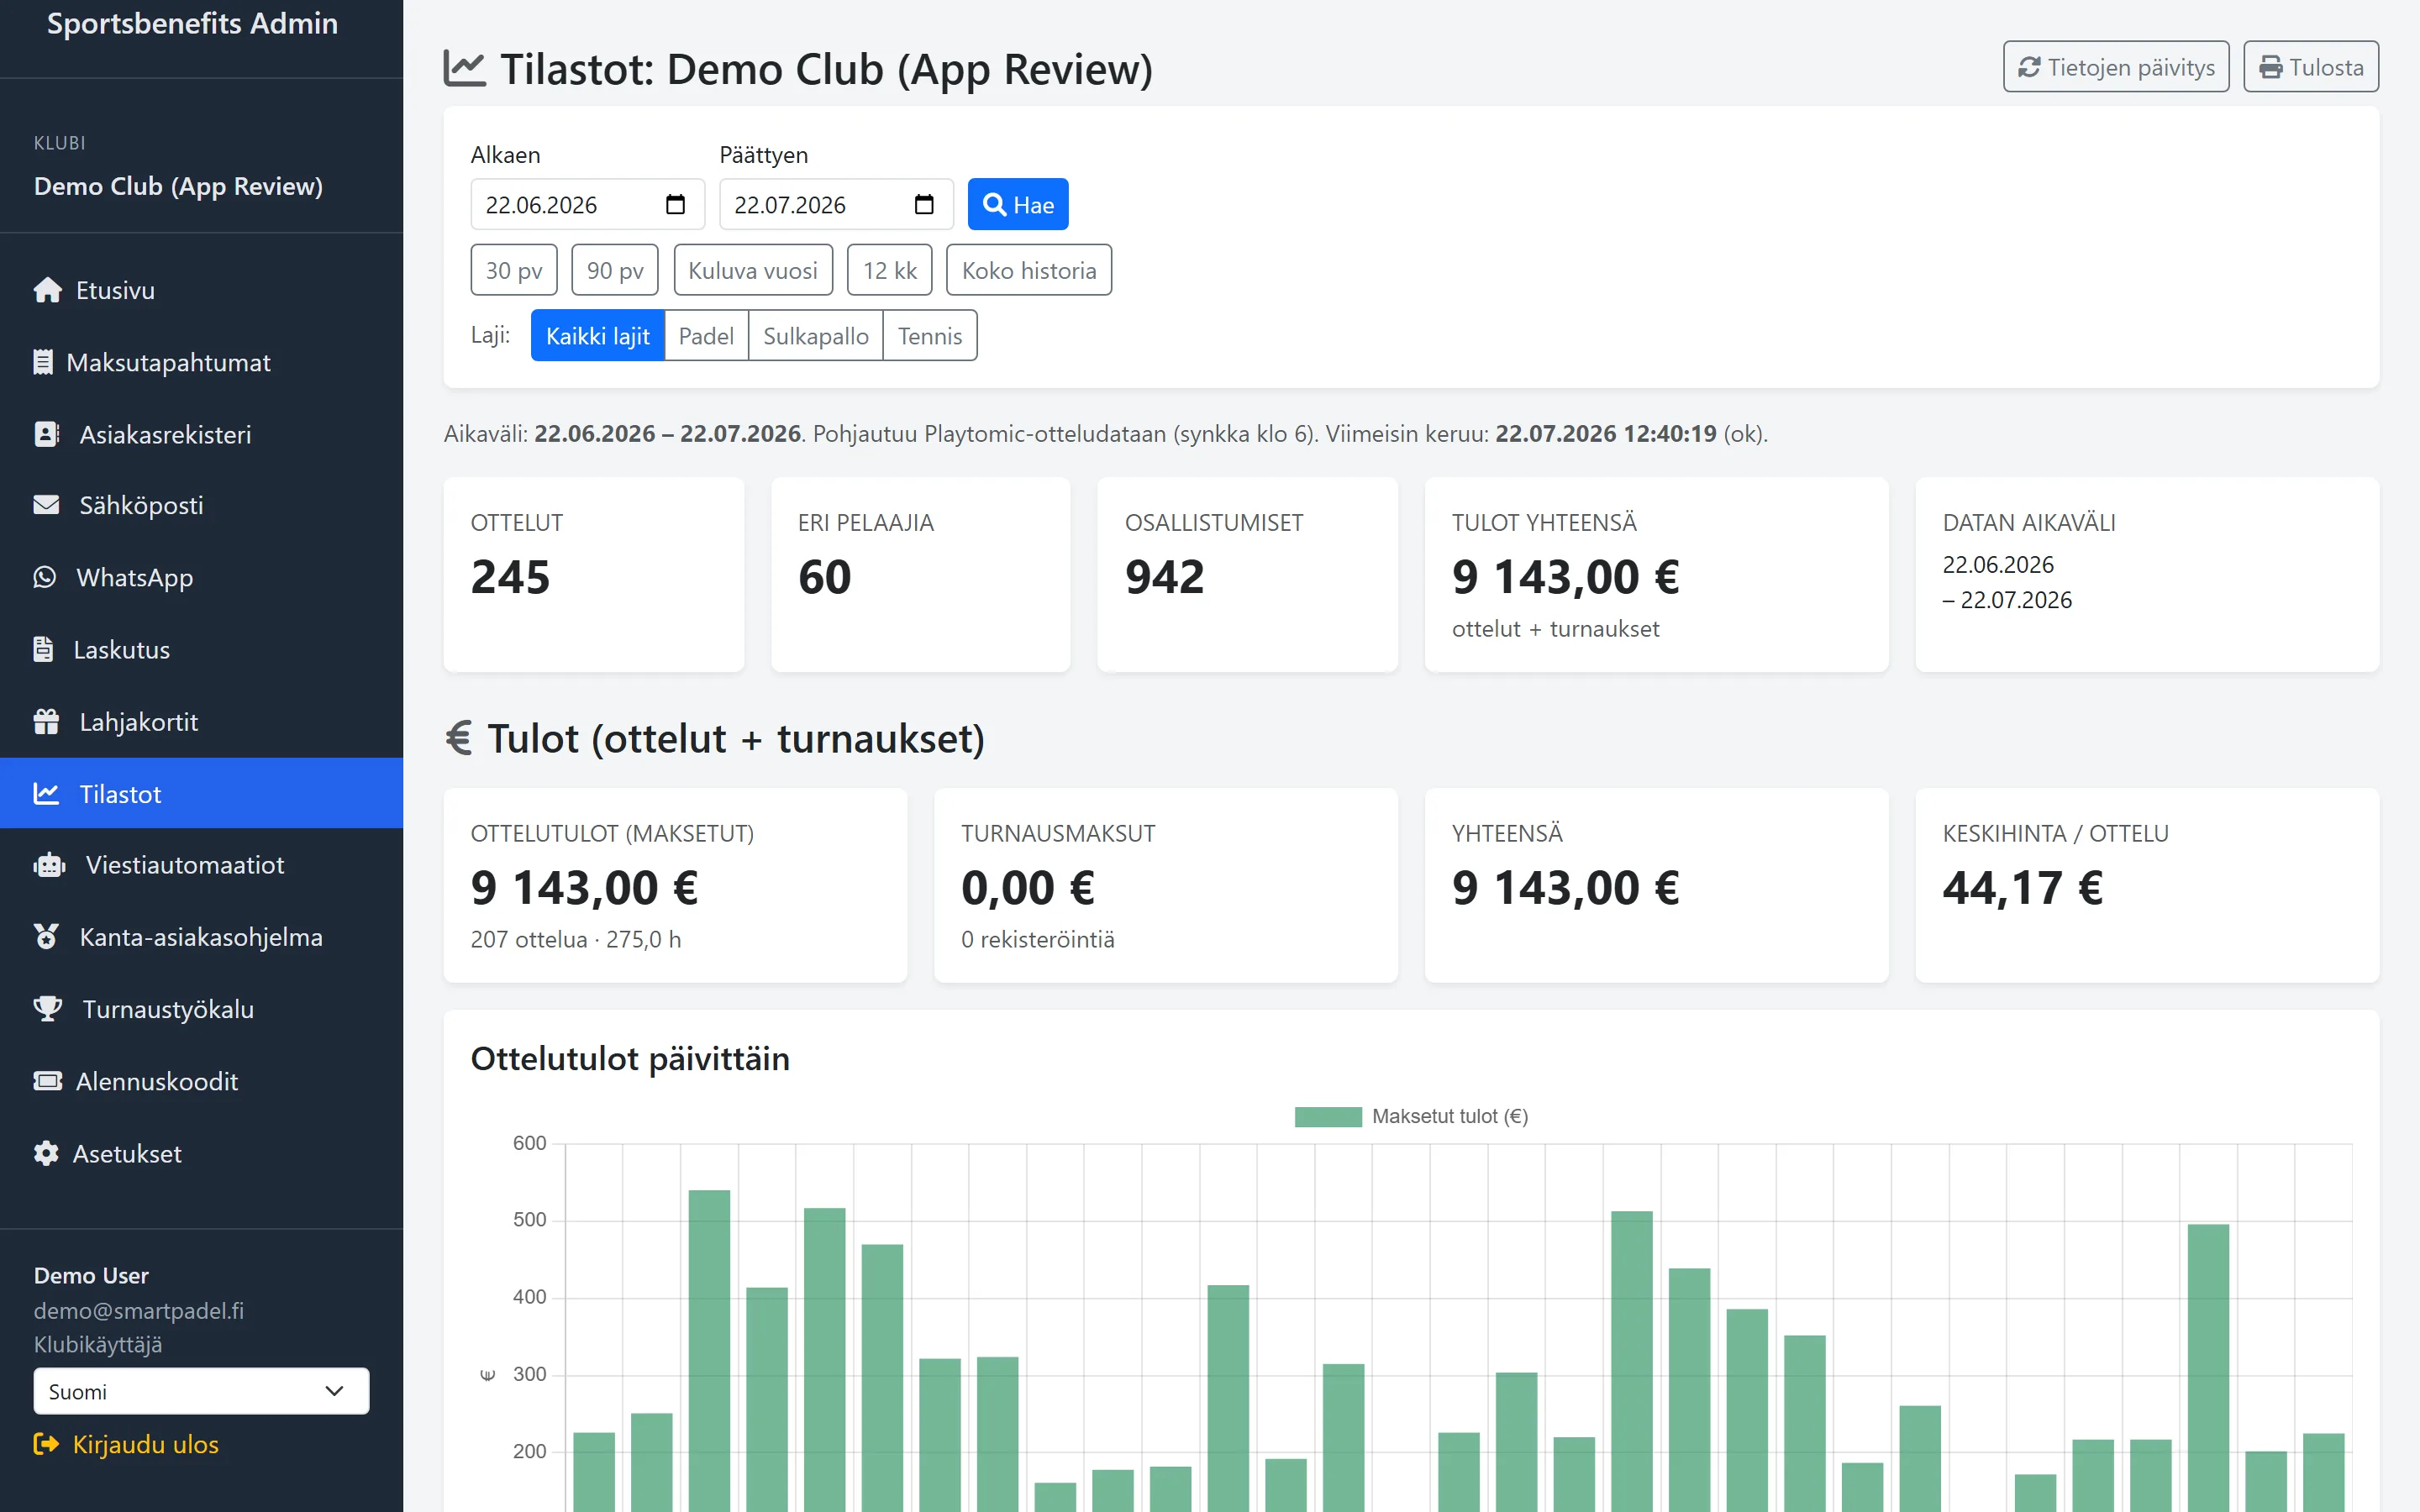
Task: Click the Kirjaudu ulos sign-out icon
Action: tap(46, 1444)
